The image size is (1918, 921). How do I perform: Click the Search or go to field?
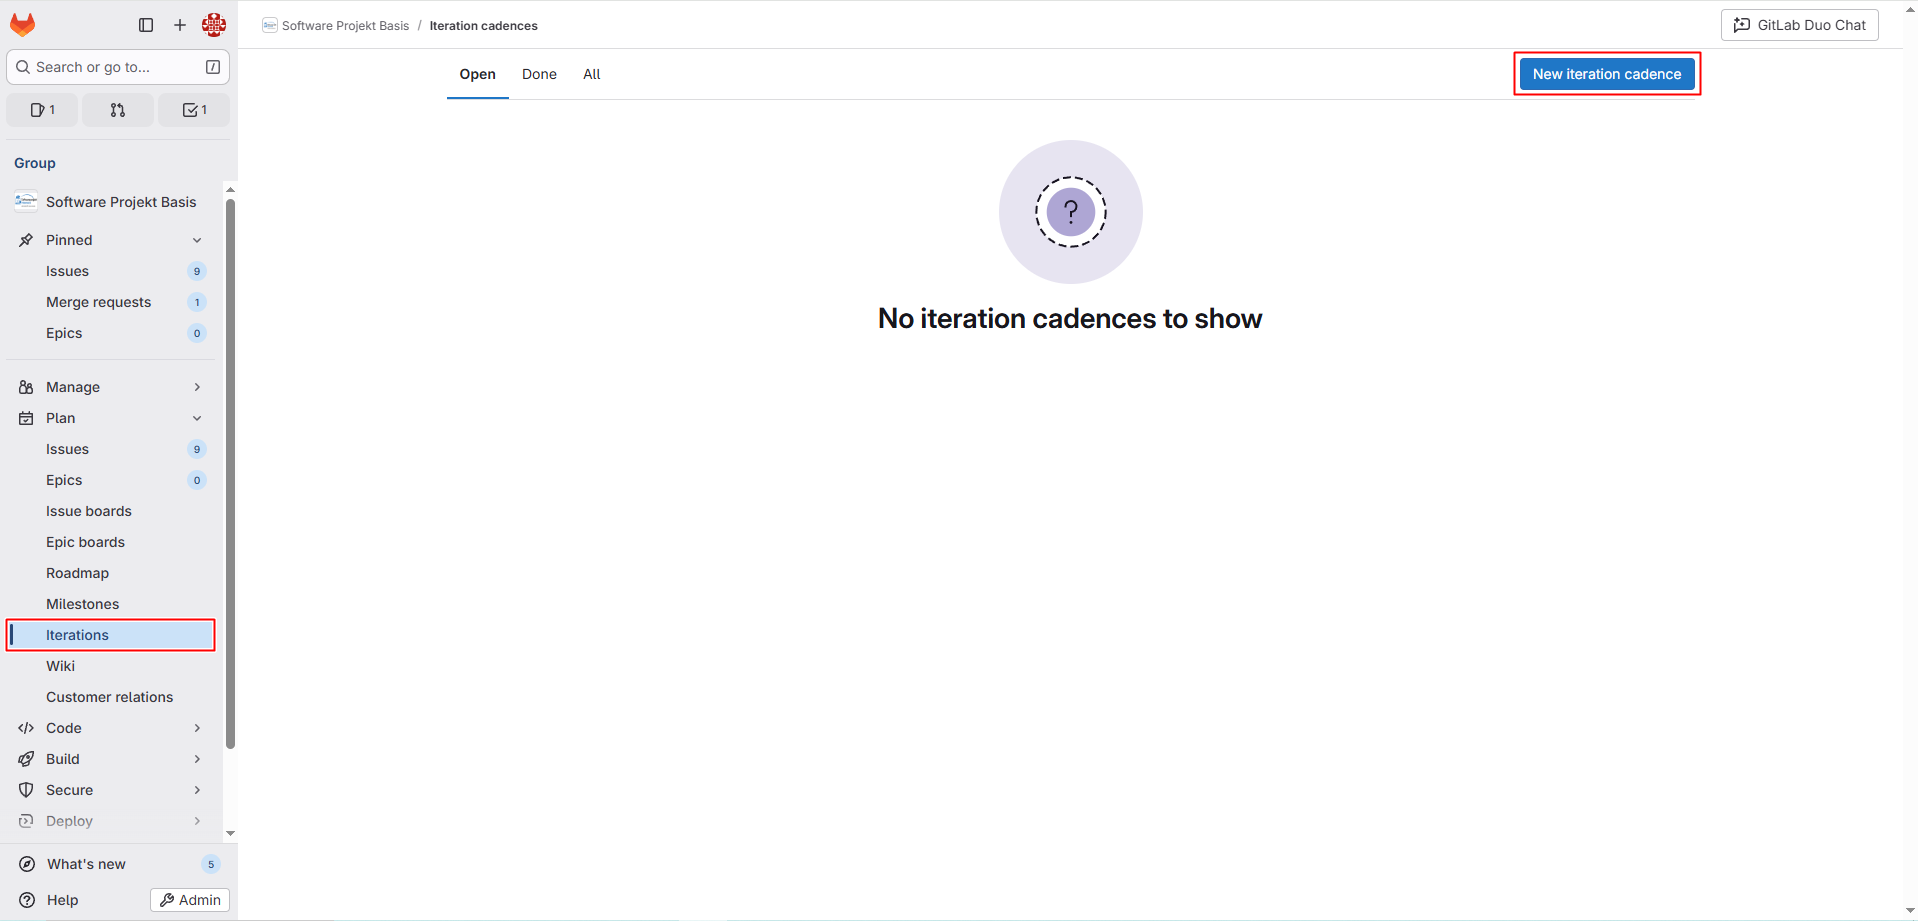[118, 67]
